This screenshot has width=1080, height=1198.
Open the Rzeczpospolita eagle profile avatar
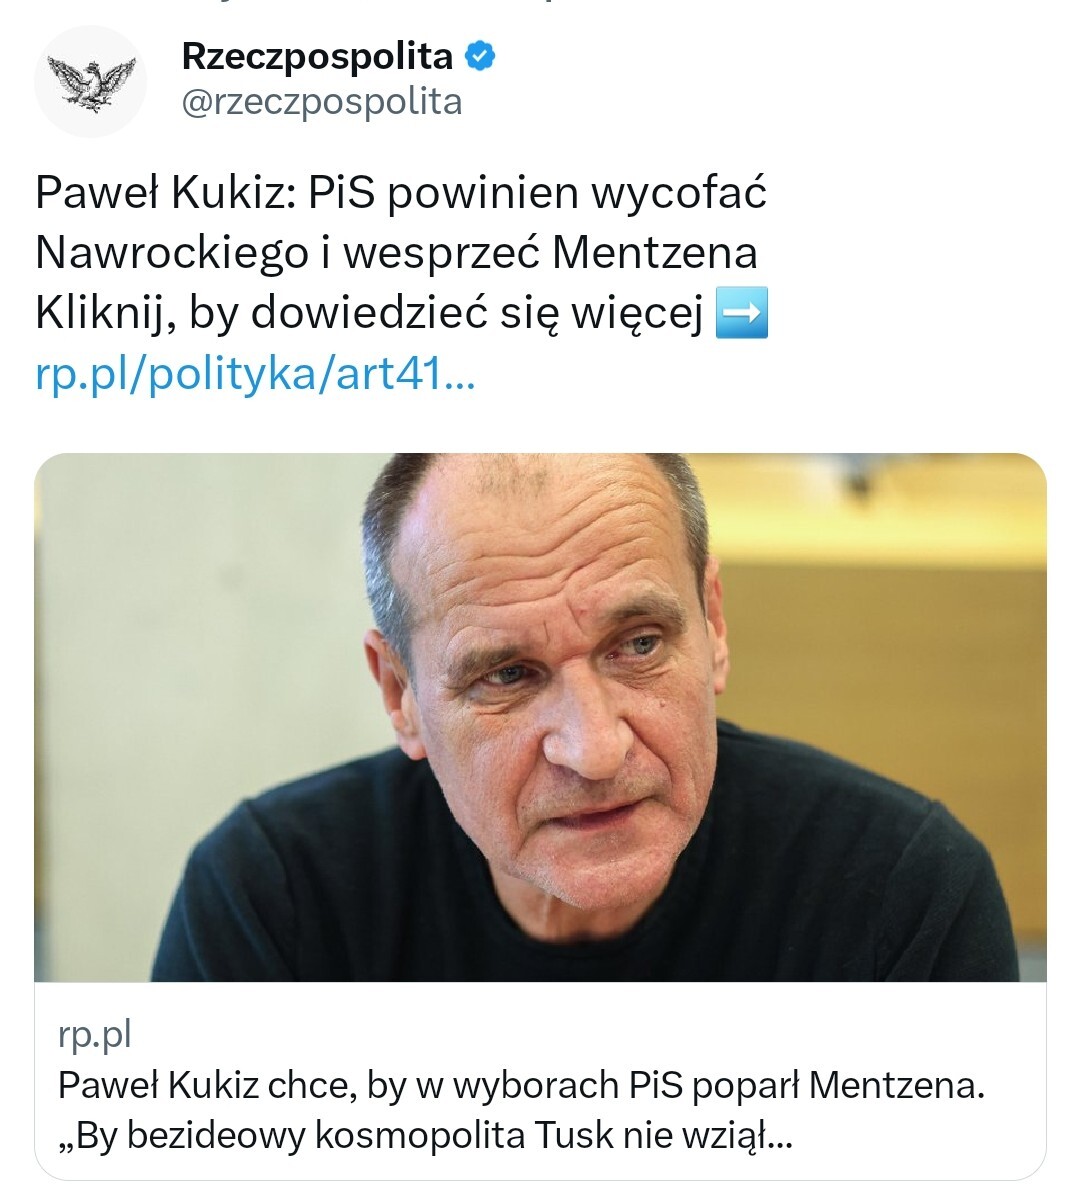point(90,81)
